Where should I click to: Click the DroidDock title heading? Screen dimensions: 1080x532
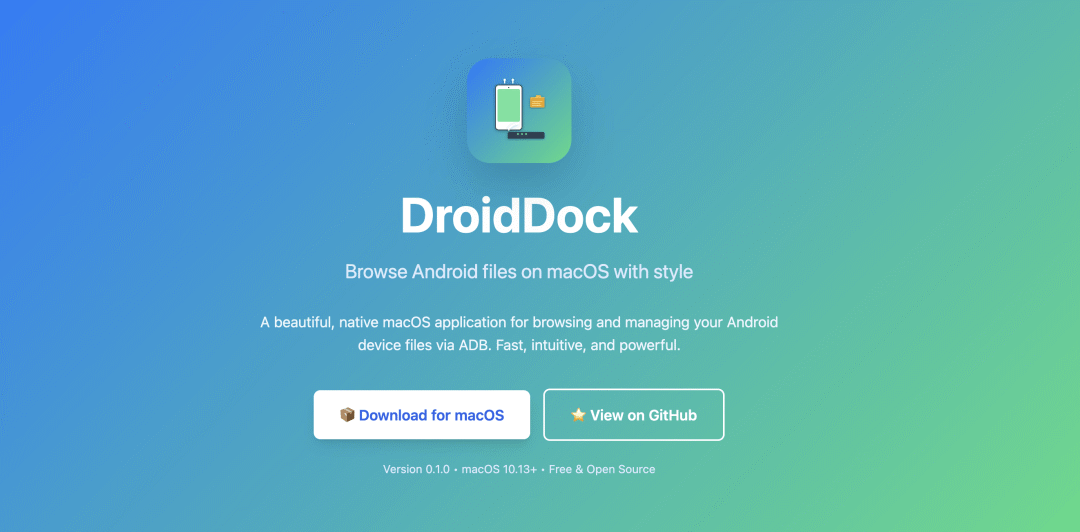[x=519, y=216]
